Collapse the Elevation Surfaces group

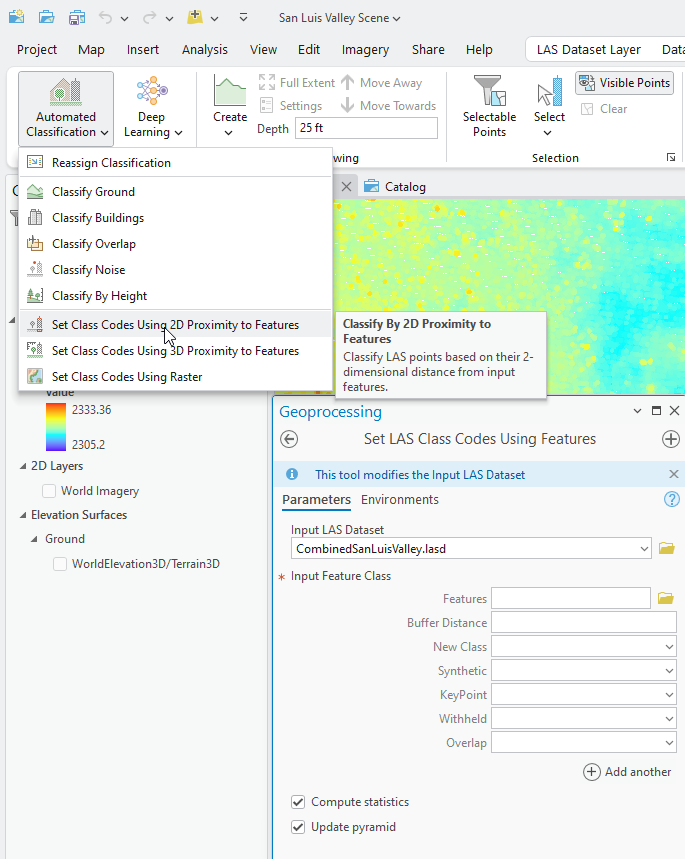23,515
